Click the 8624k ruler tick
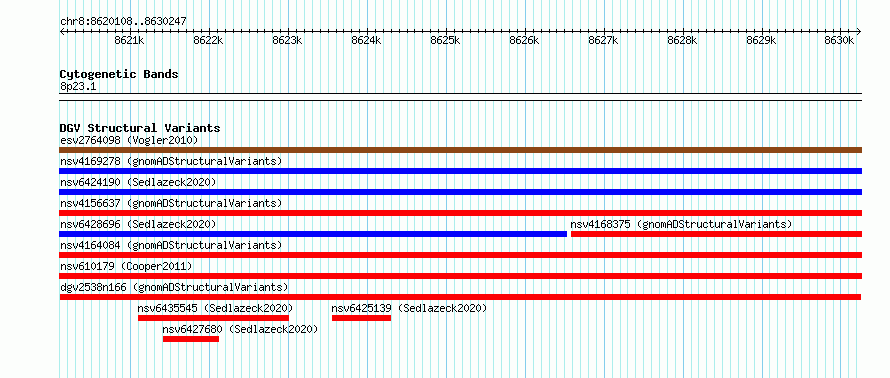The image size is (890, 378). (367, 40)
